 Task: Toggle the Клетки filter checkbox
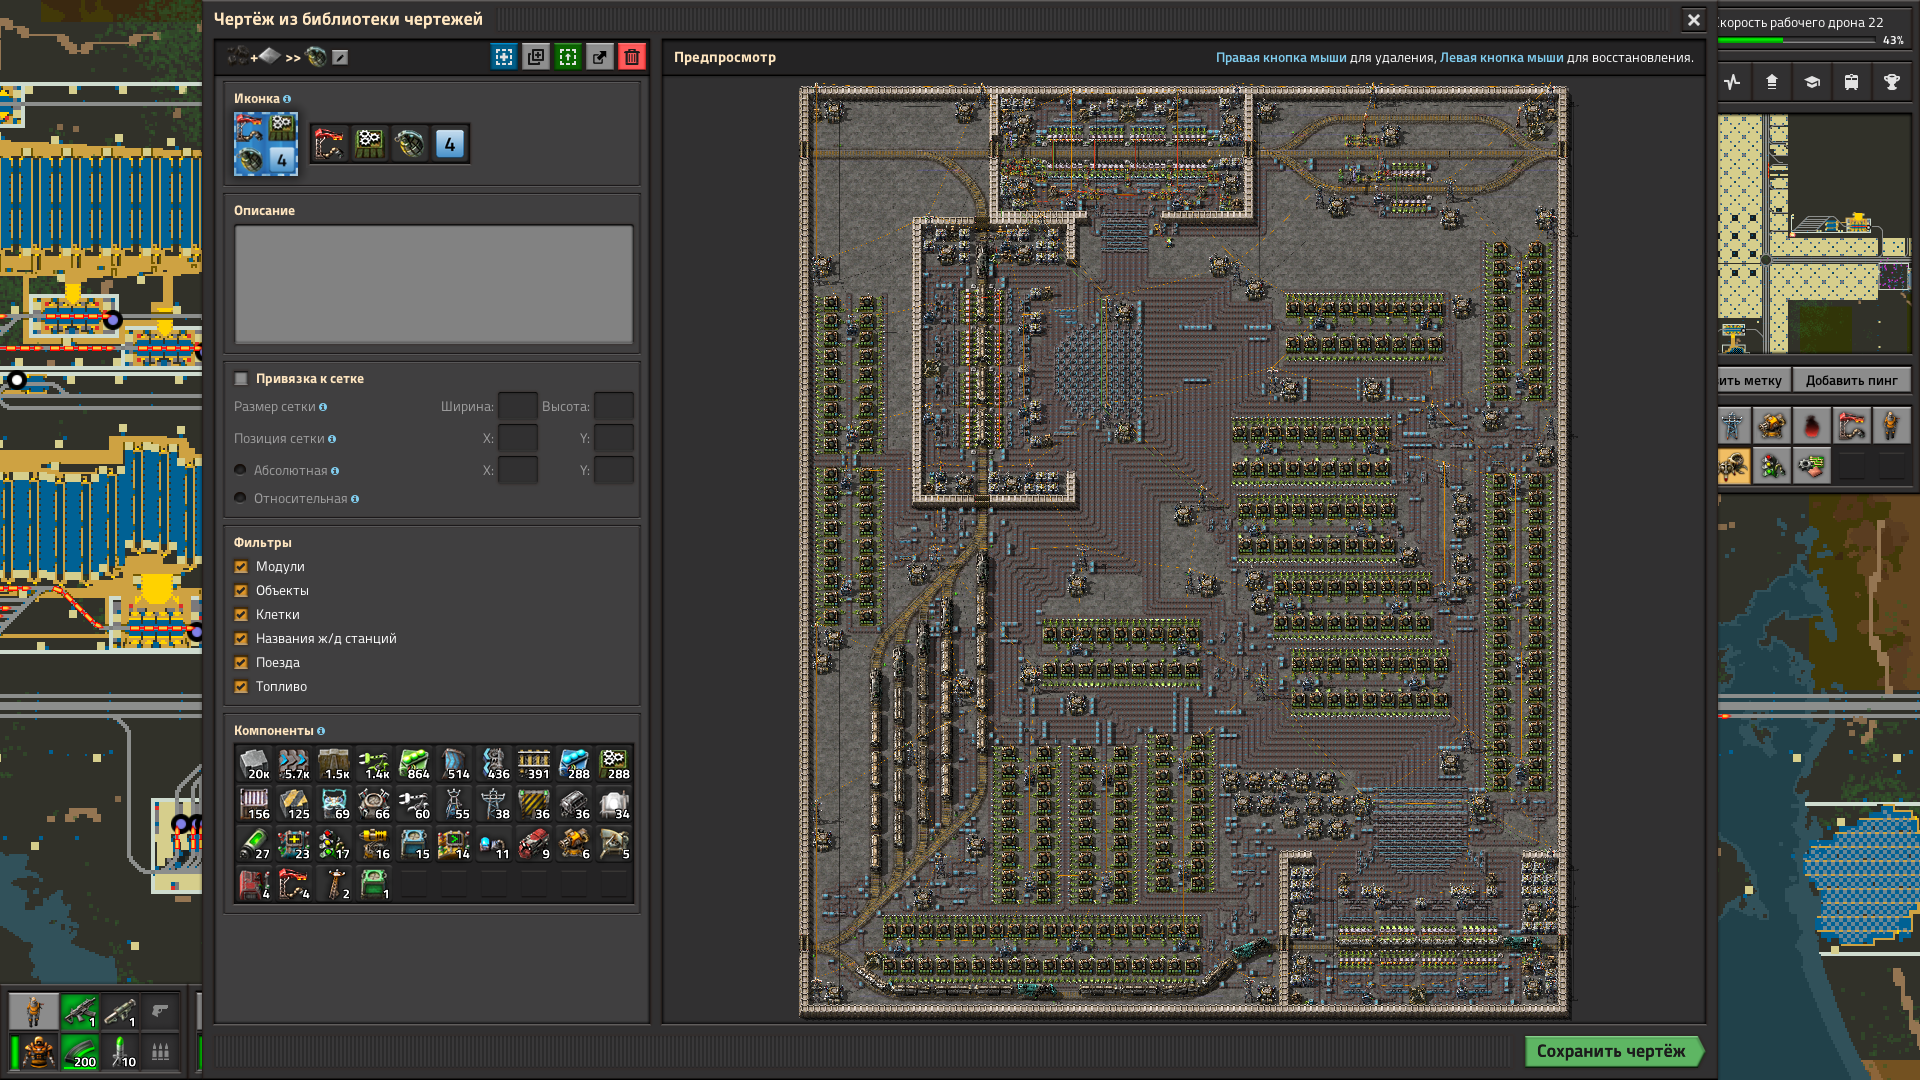pyautogui.click(x=241, y=615)
